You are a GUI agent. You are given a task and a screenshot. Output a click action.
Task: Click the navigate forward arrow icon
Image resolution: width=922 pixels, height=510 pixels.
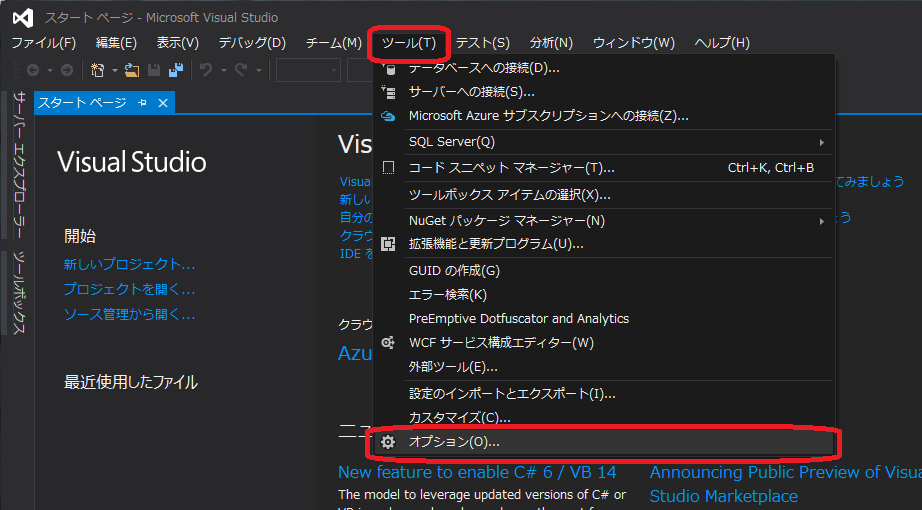point(67,71)
